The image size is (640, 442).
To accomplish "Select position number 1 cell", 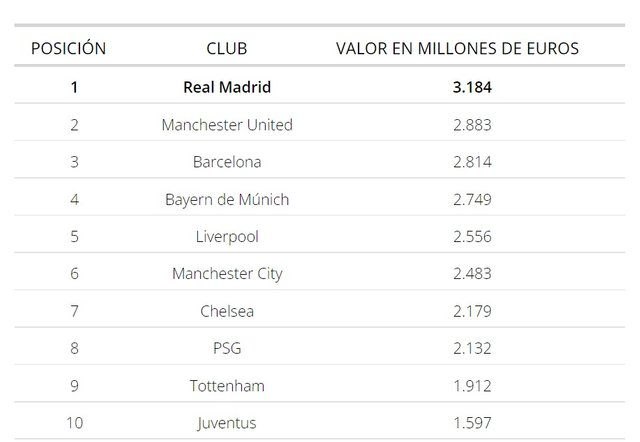I will pyautogui.click(x=74, y=87).
